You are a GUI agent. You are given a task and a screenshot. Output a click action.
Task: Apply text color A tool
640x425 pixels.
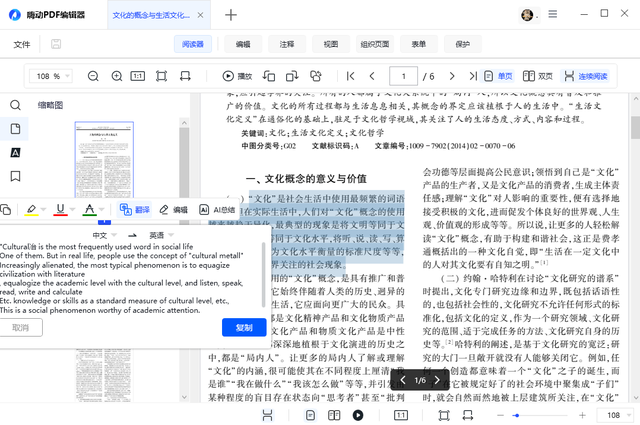coord(89,209)
